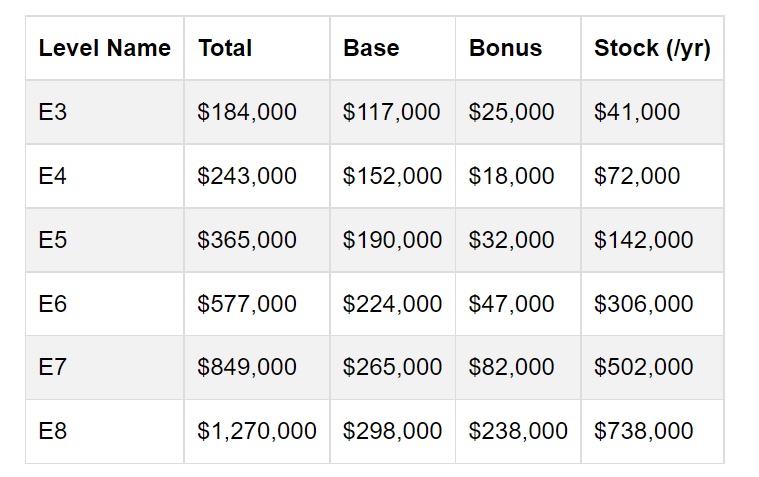
Task: Click the $41,000 stock cell
Action: click(x=637, y=112)
